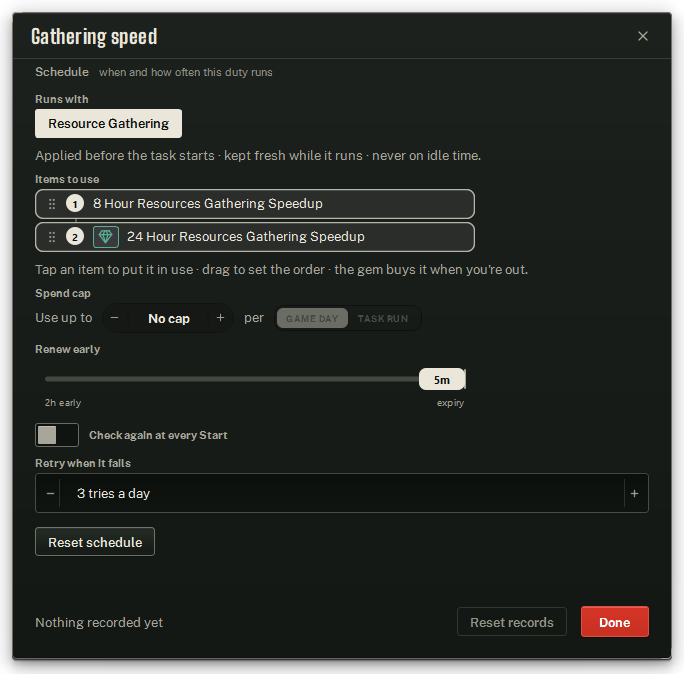Screen dimensions: 684x674
Task: Select 8 Hour Resources Gathering Speedup item
Action: [x=255, y=204]
